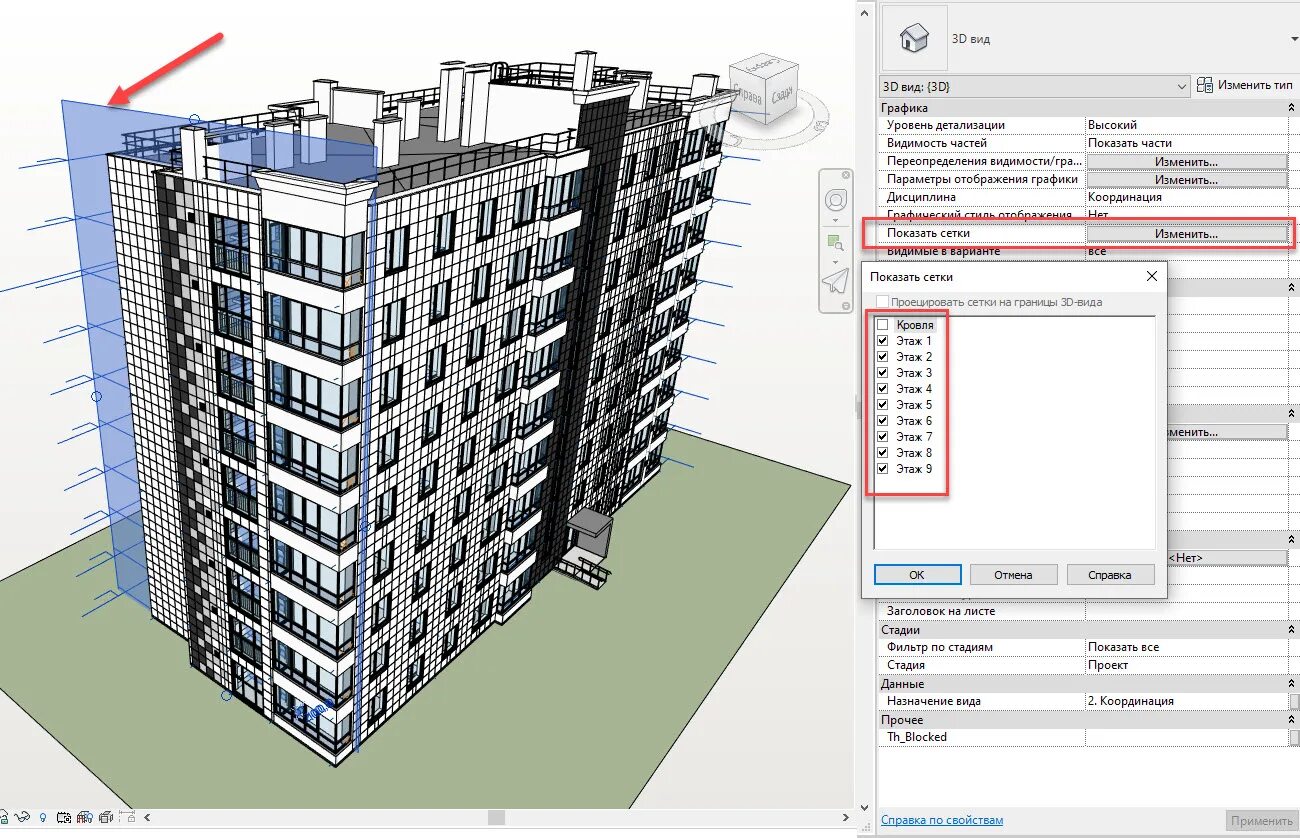Toggle the reveal hidden elements lightbulb
This screenshot has width=1300, height=838.
(x=42, y=816)
